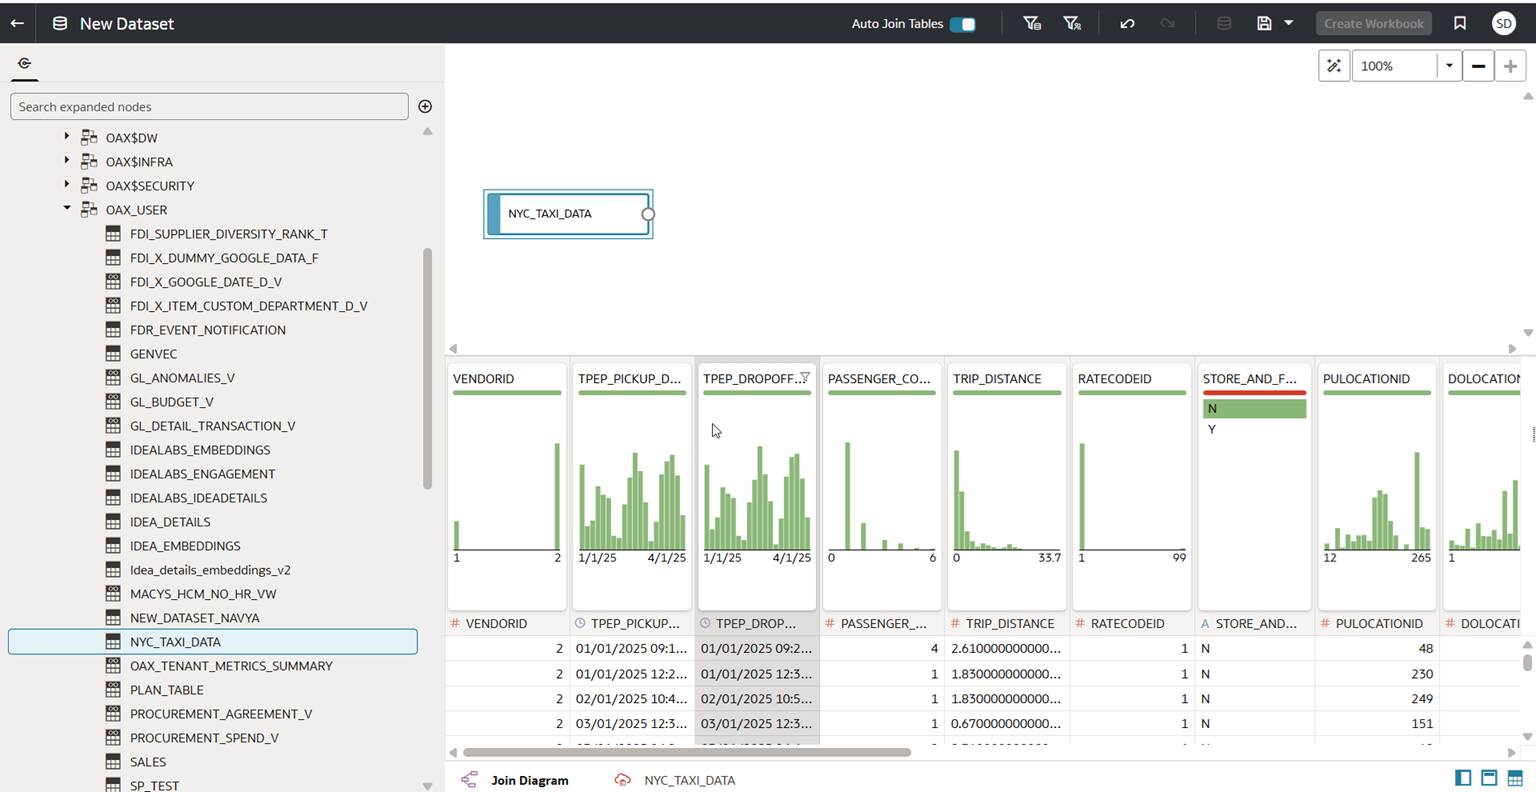Select the VENDORID quality tile
Image resolution: width=1536 pixels, height=792 pixels.
coord(507,486)
